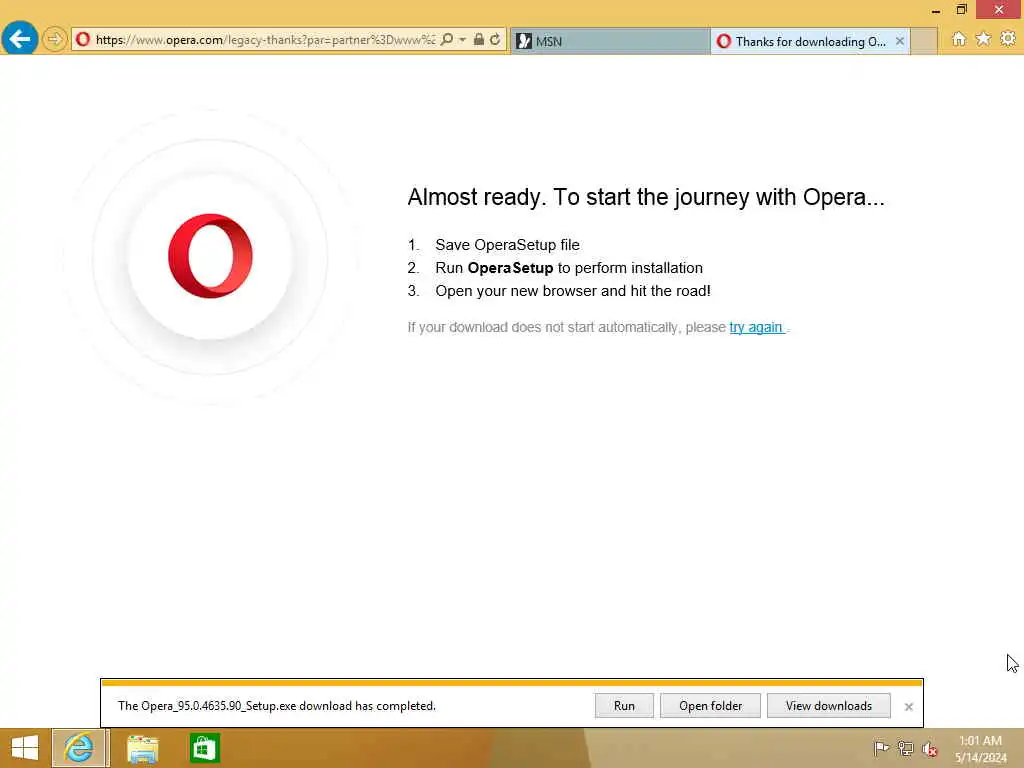The height and width of the screenshot is (768, 1024).
Task: Click download completed message text
Action: coord(276,706)
